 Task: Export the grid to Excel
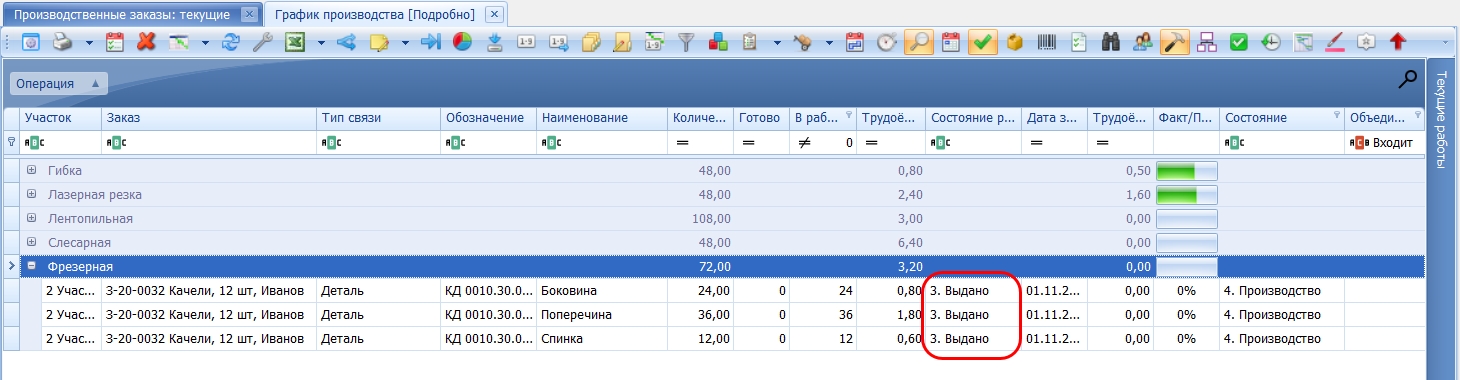point(295,42)
